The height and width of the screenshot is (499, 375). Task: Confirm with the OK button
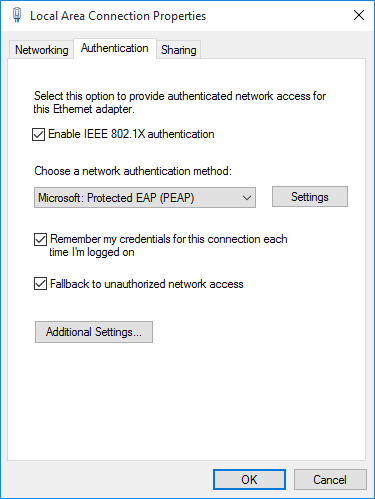click(249, 480)
